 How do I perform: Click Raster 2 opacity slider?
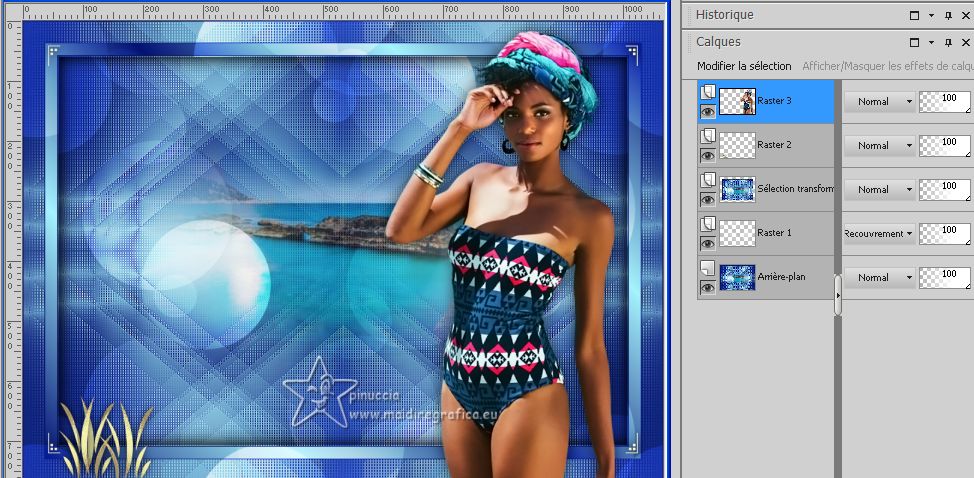[945, 146]
